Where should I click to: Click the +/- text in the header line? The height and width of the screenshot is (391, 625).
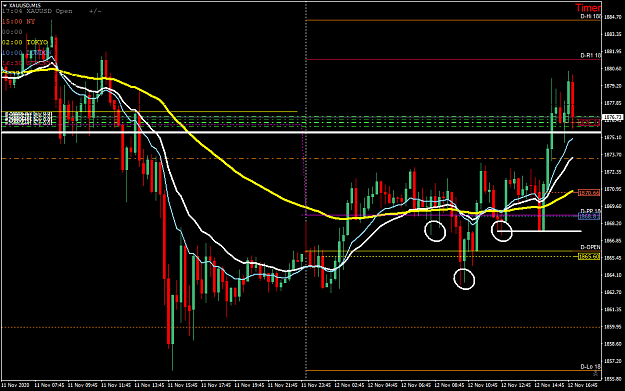pos(95,11)
